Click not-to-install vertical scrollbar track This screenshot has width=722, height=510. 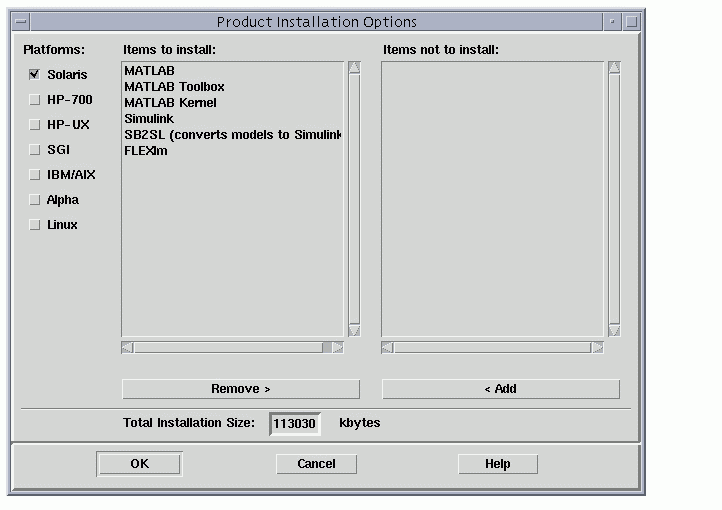coord(614,199)
